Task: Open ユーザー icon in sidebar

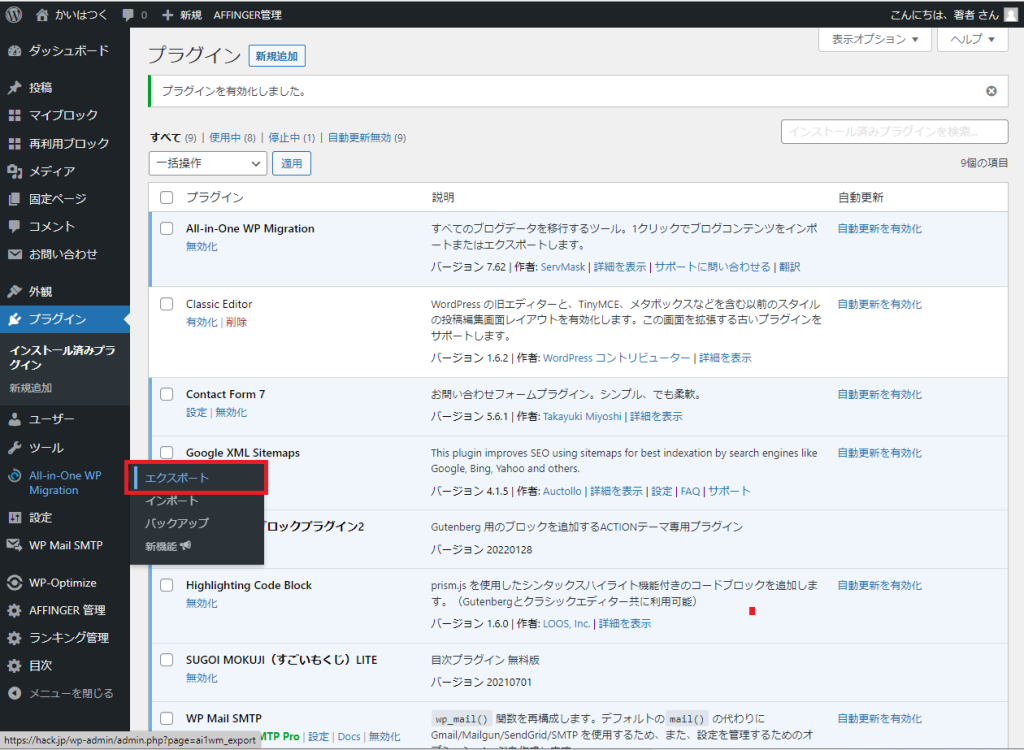Action: 14,419
